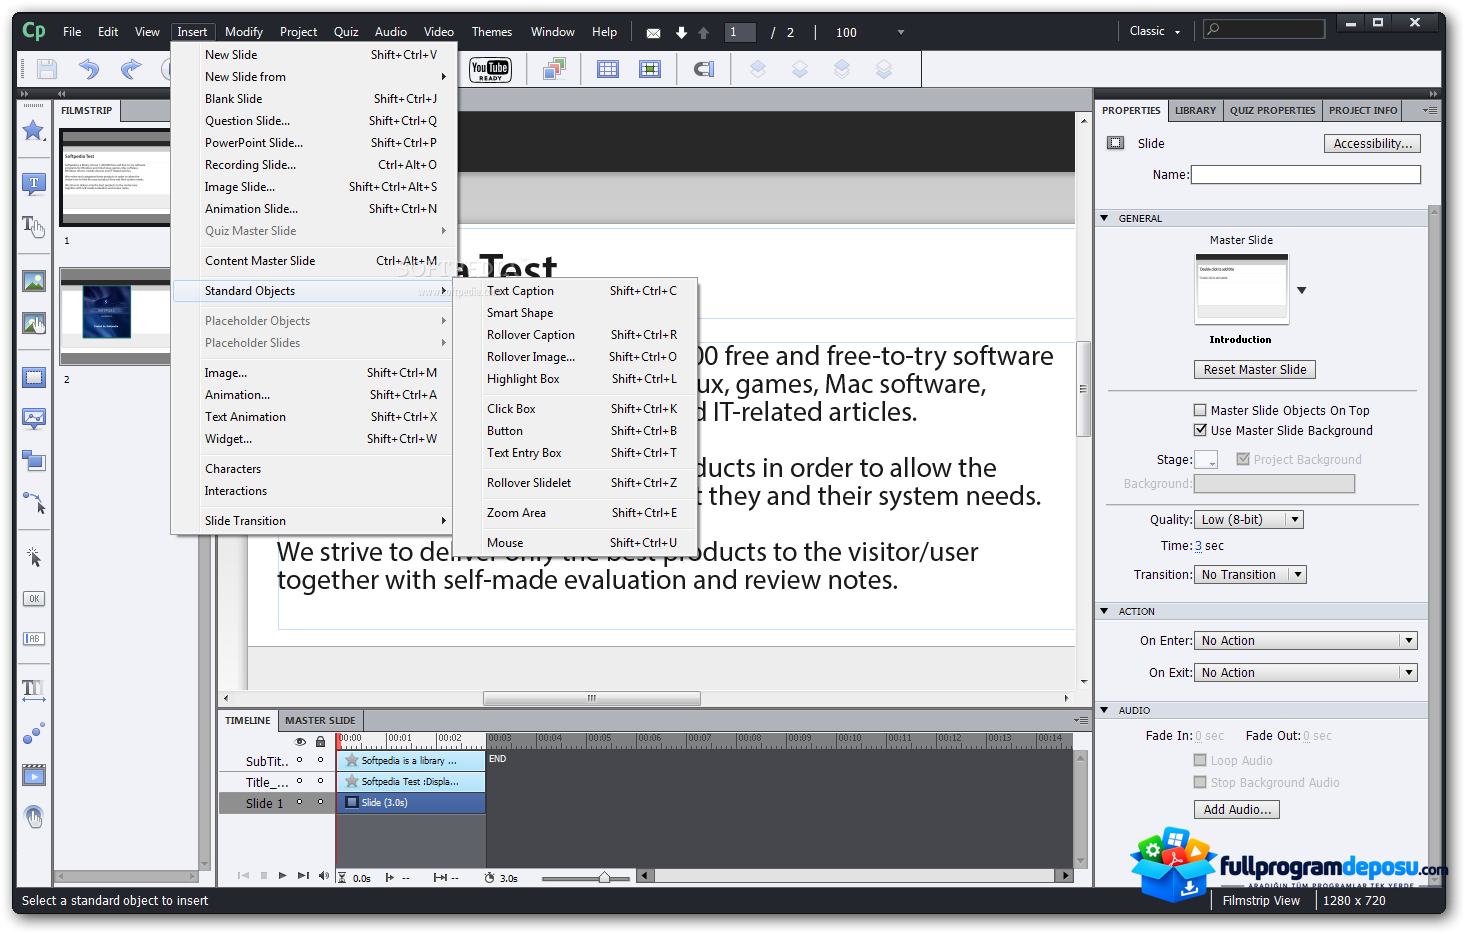Click the Redo arrow icon
1466x934 pixels.
131,69
